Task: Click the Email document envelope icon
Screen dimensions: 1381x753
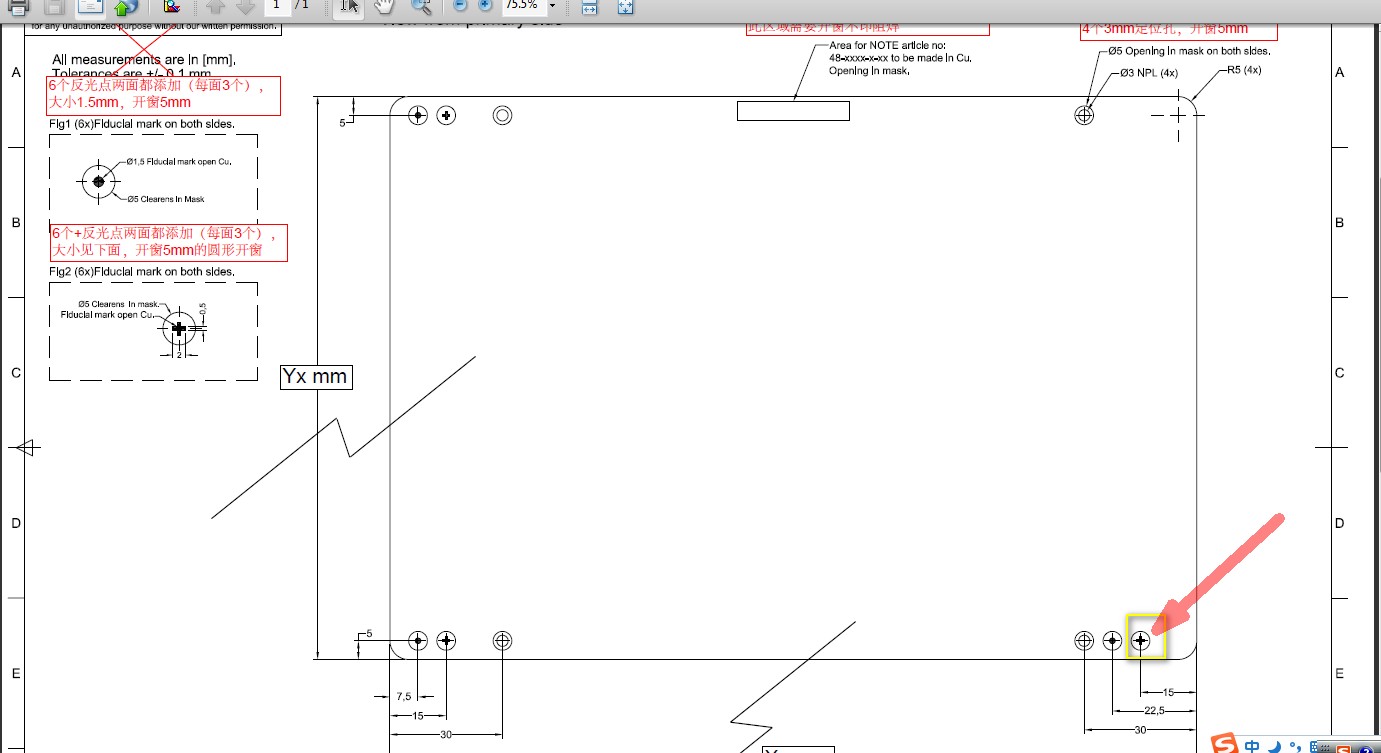Action: click(x=90, y=6)
